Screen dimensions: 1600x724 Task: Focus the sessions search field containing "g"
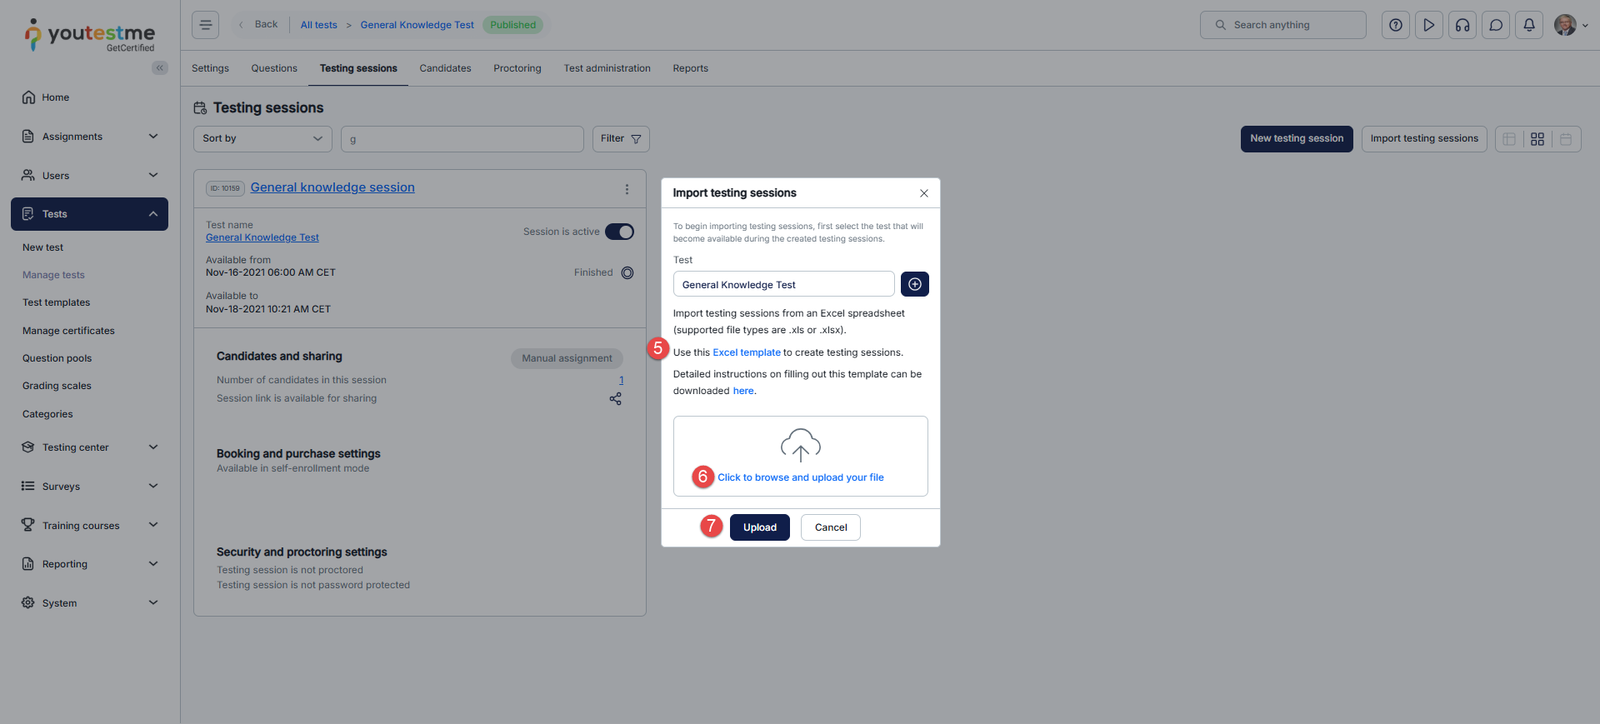(462, 139)
